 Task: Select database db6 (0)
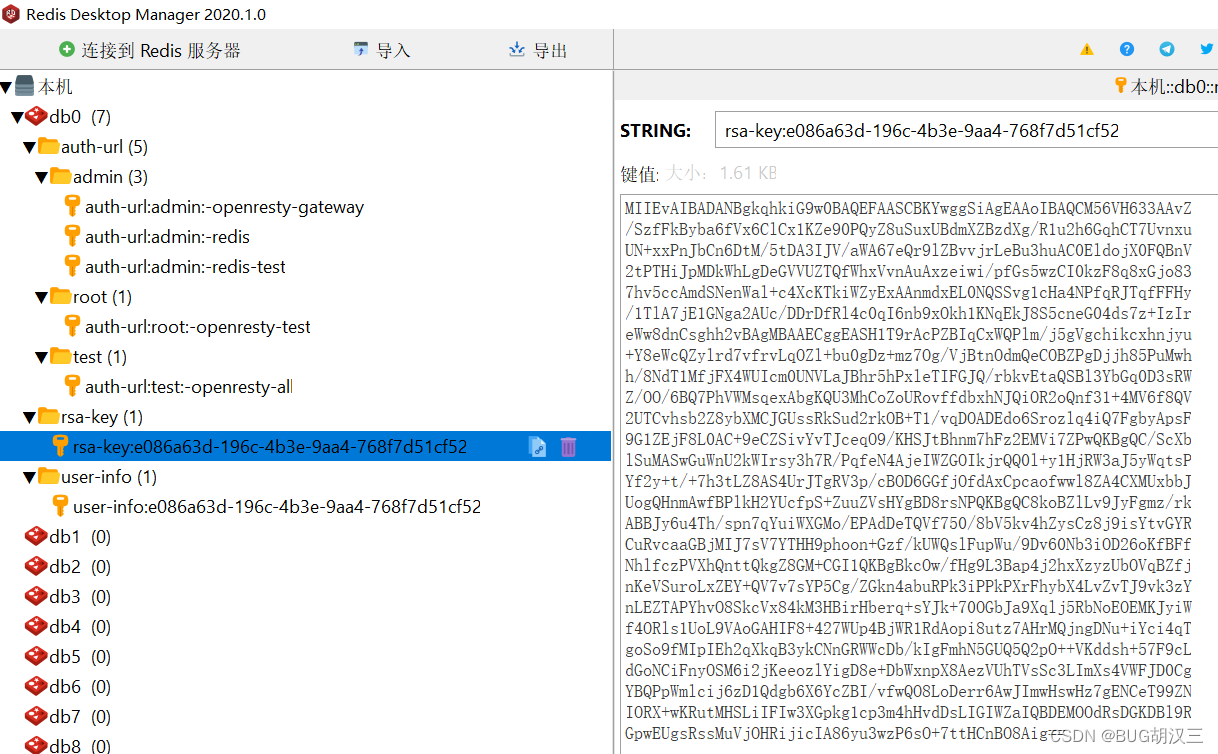[x=80, y=687]
